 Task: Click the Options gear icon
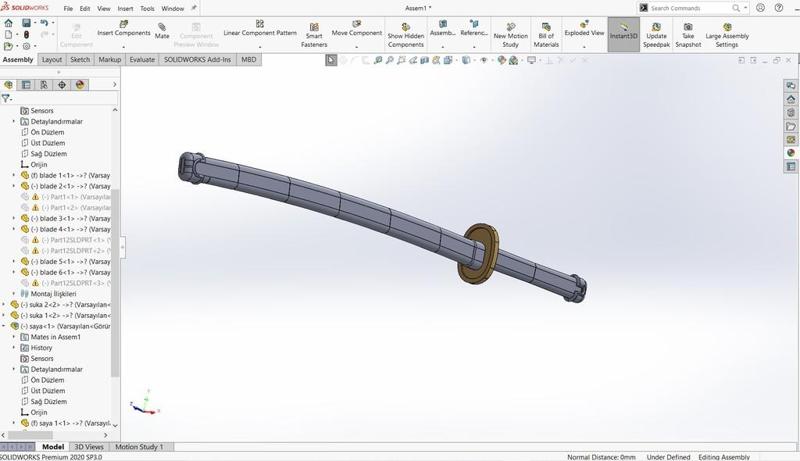27,46
